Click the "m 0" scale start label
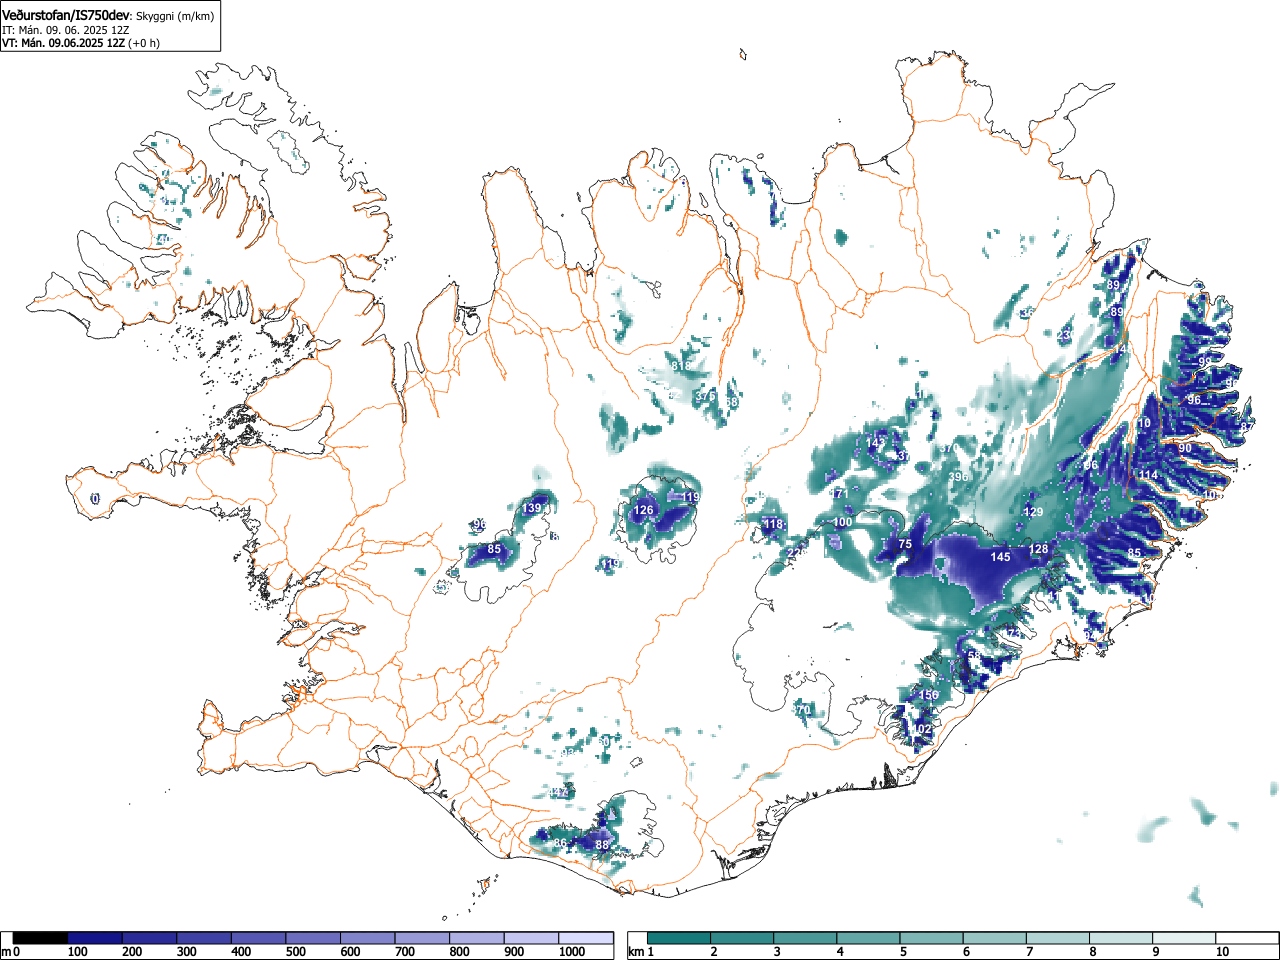1280x960 pixels. [x=11, y=952]
